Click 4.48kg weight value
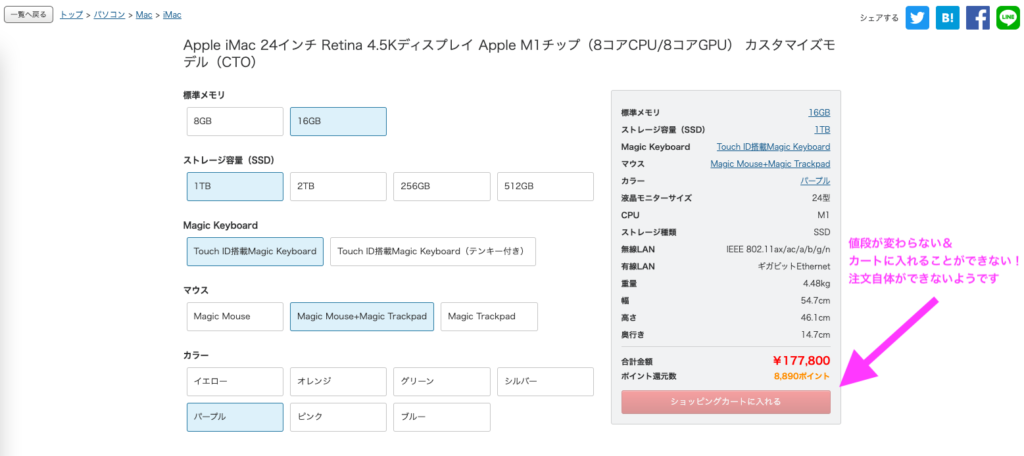 point(816,284)
